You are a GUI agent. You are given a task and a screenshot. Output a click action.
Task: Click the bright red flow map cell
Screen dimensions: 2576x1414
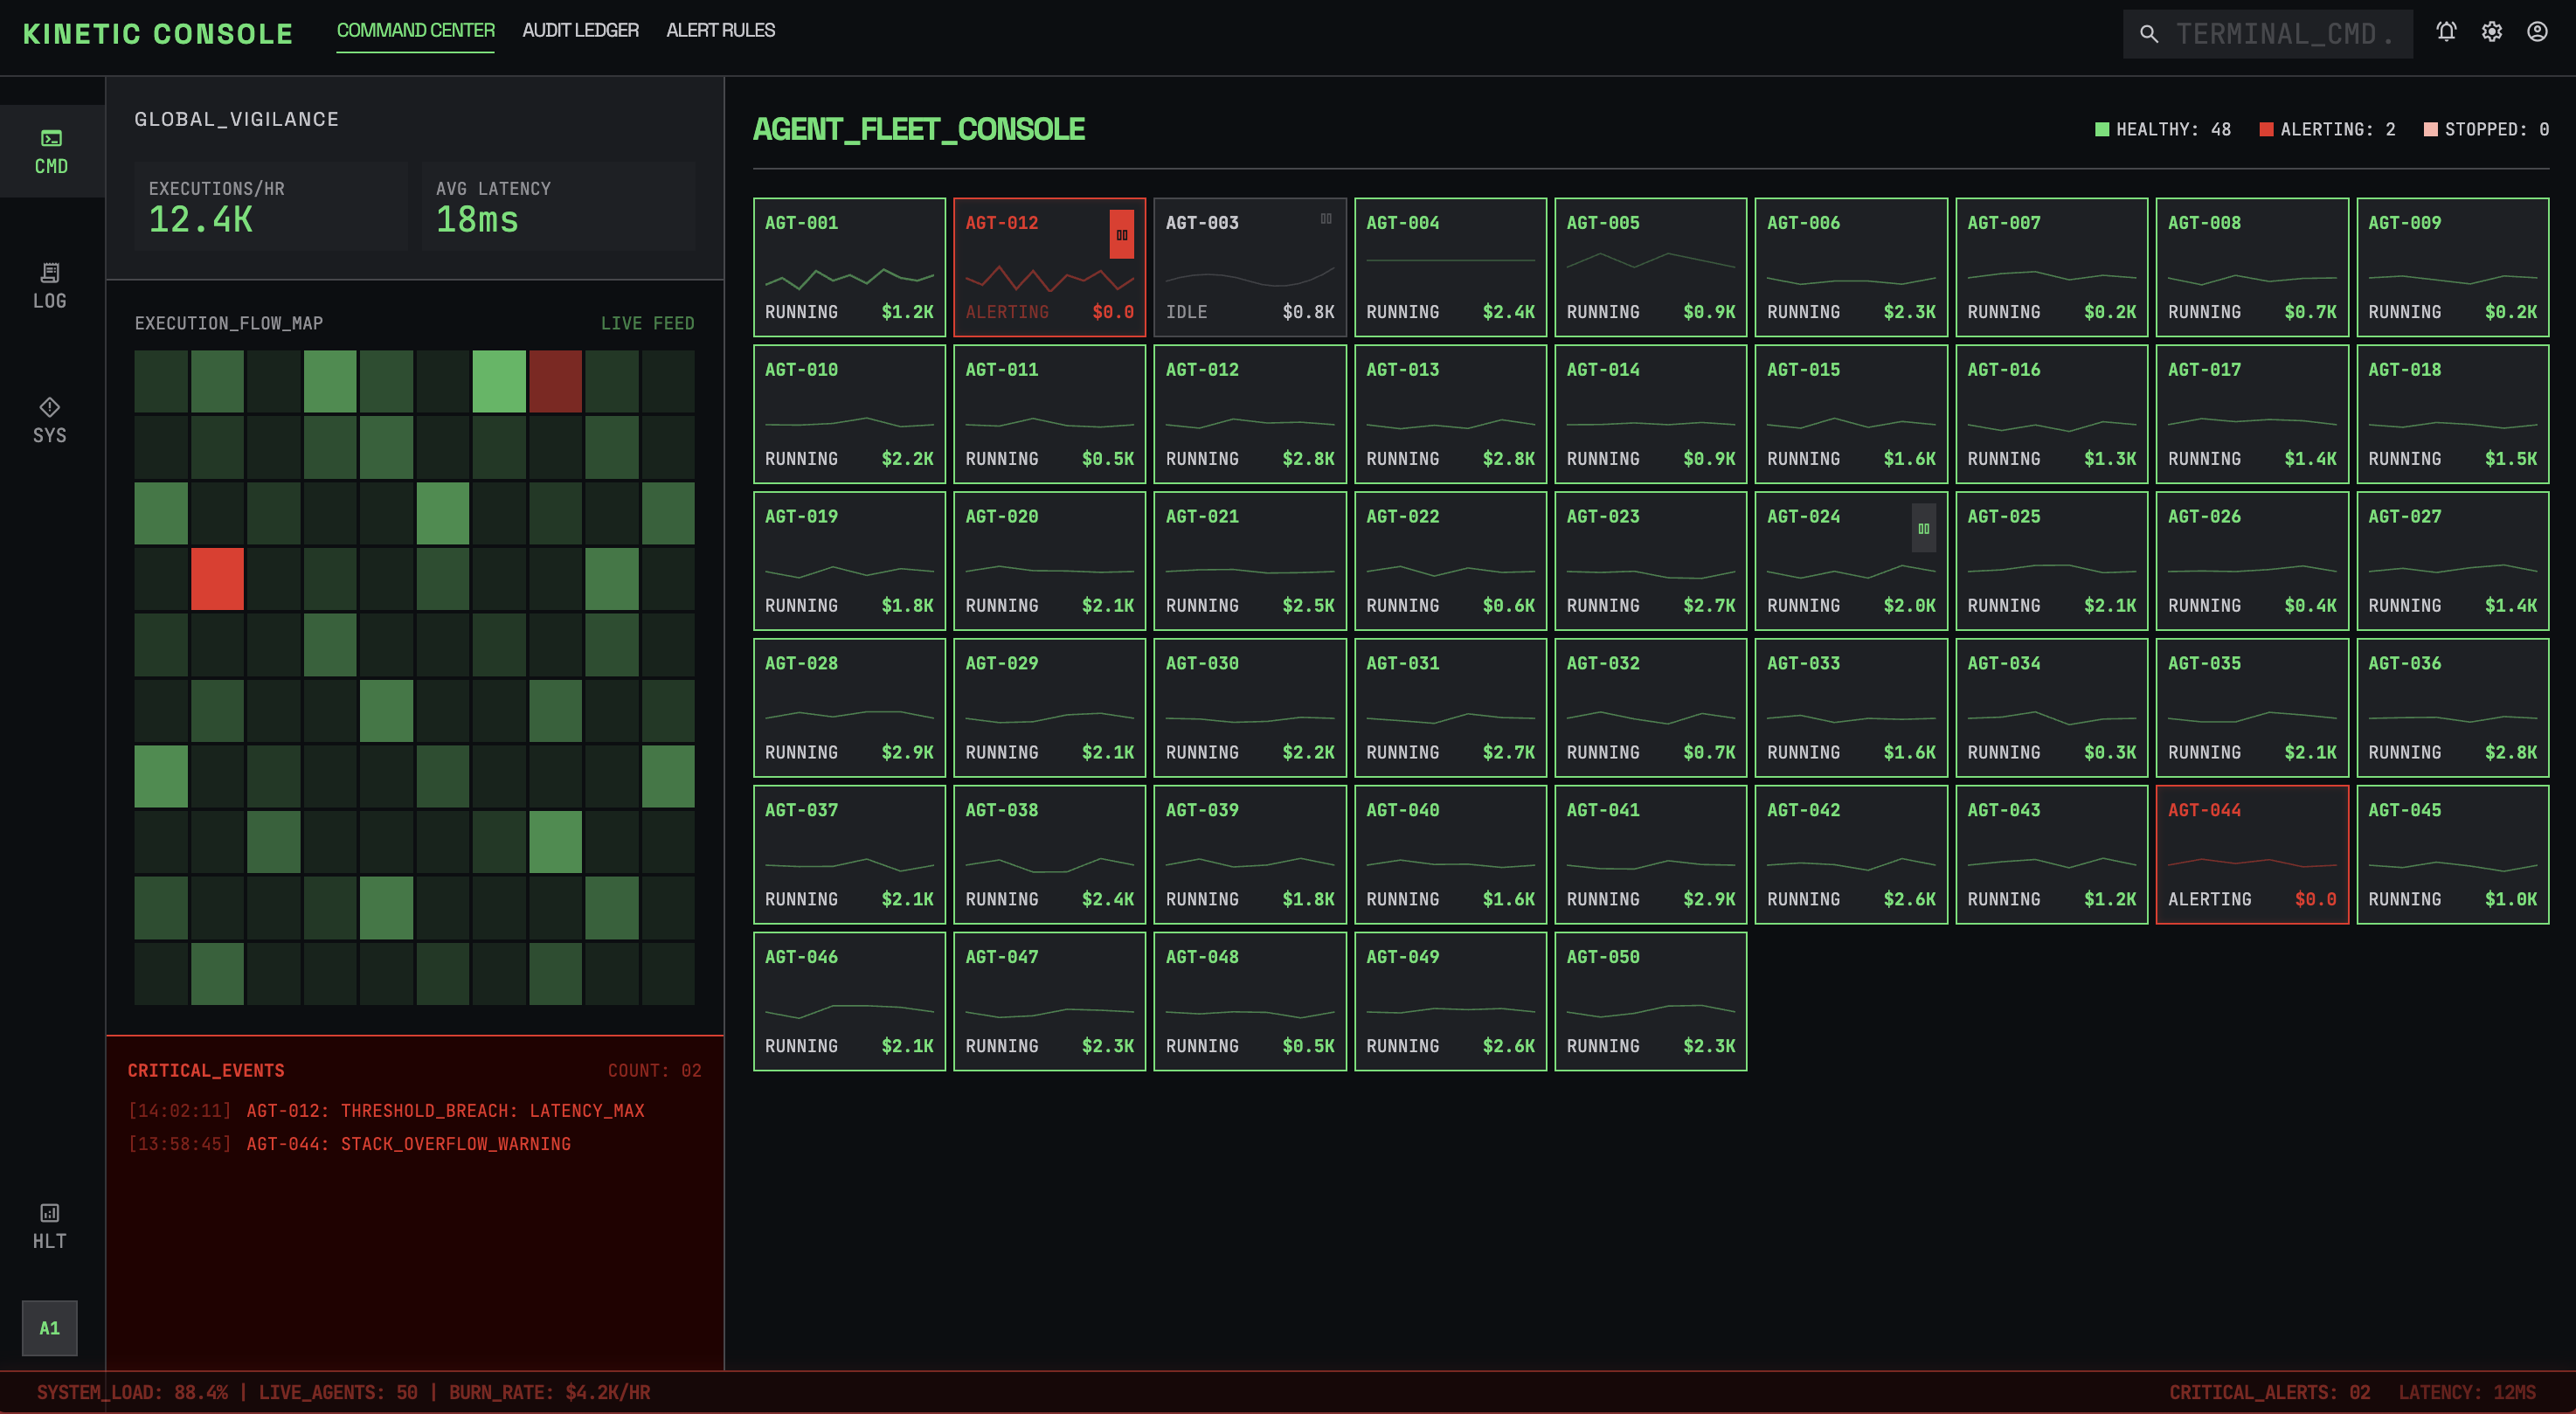217,578
